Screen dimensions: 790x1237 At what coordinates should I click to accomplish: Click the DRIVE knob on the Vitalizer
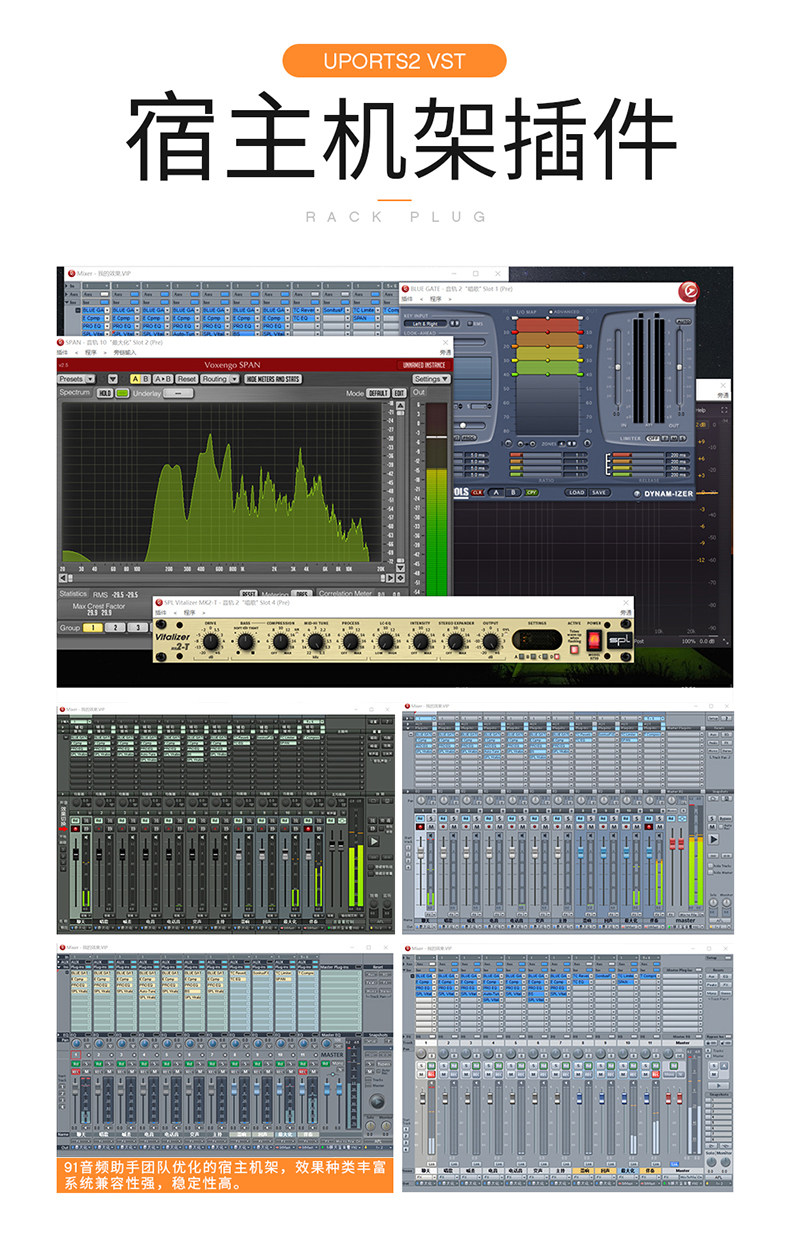(x=210, y=642)
